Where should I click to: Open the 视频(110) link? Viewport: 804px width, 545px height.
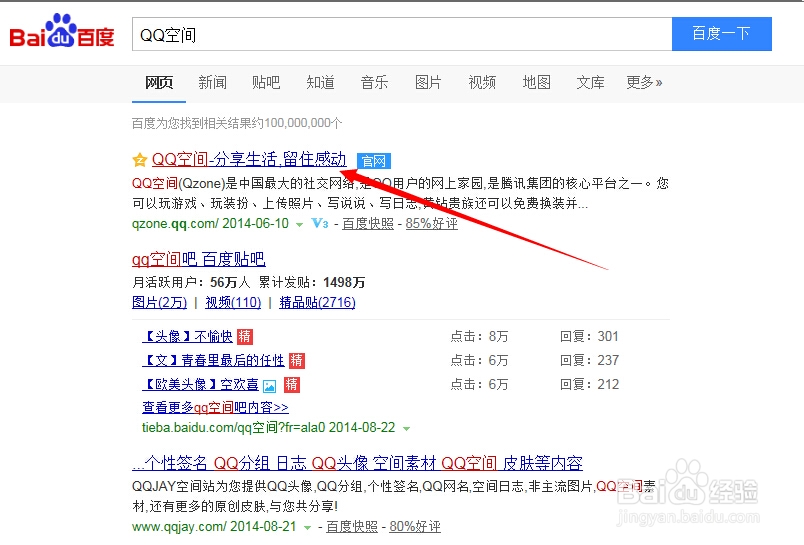(233, 302)
